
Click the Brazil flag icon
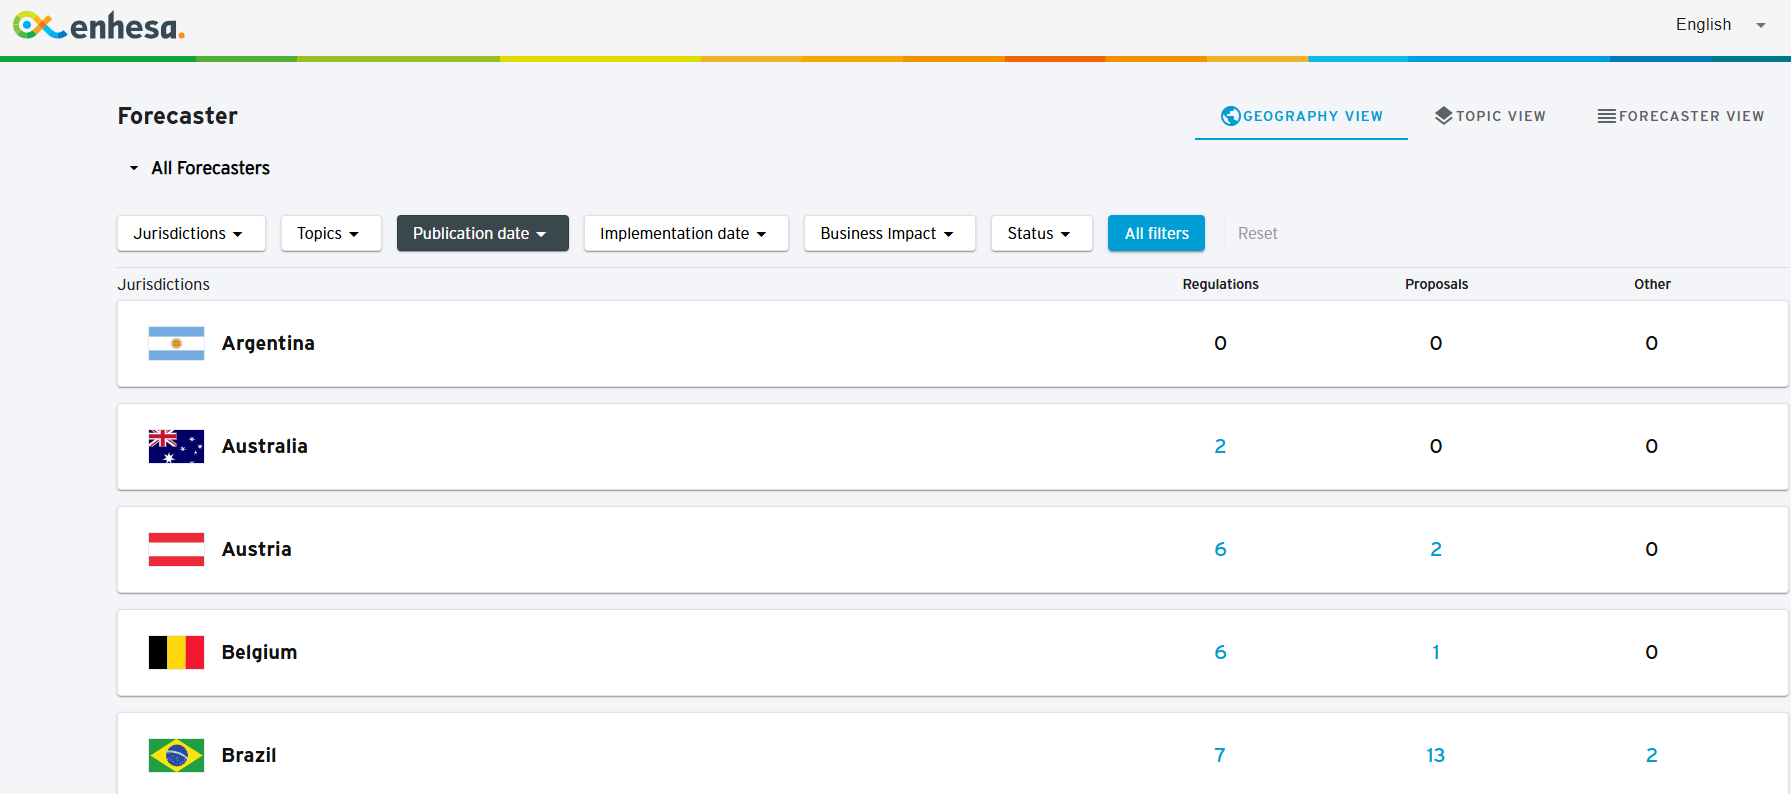coord(176,755)
